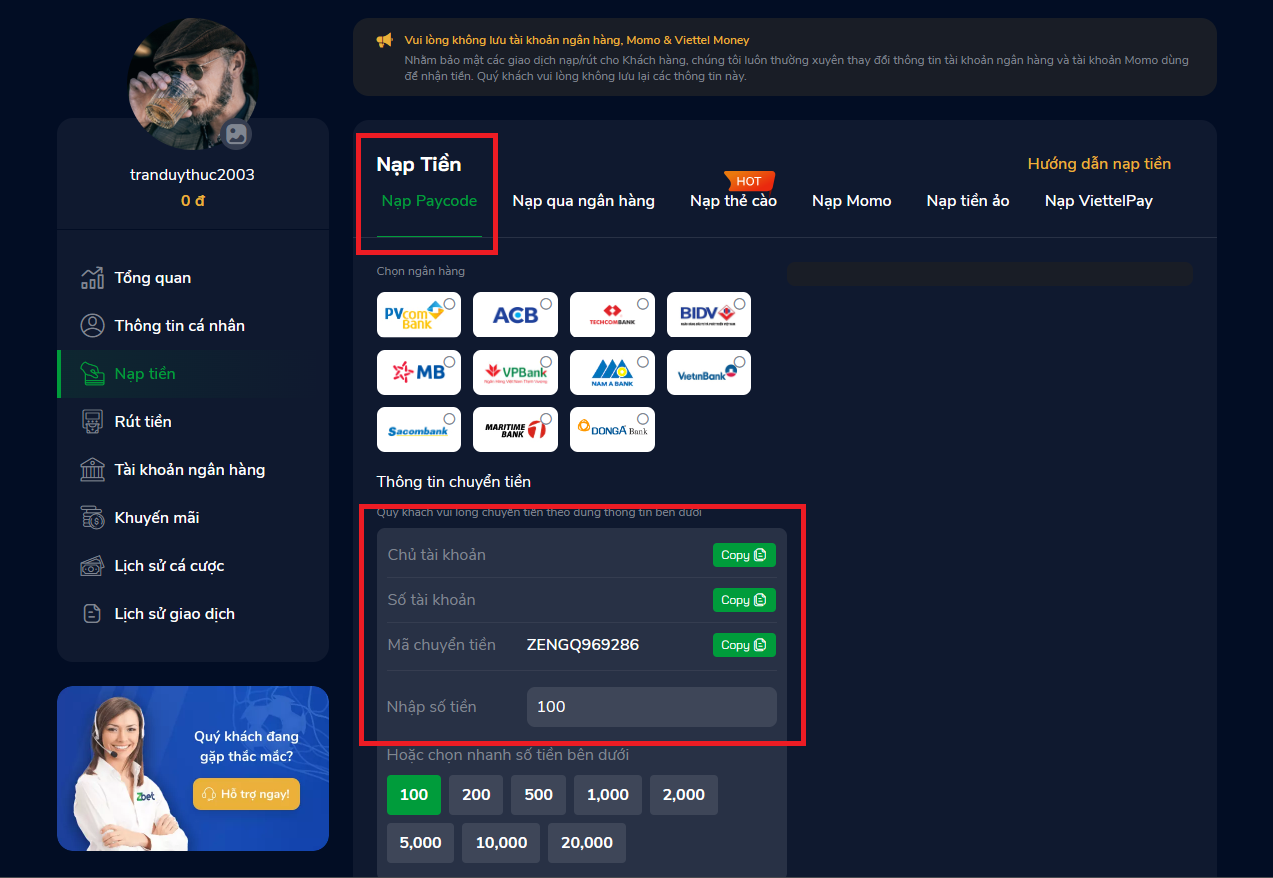Click the Nạp tiền deposit icon in sidebar
The image size is (1273, 878).
(92, 373)
